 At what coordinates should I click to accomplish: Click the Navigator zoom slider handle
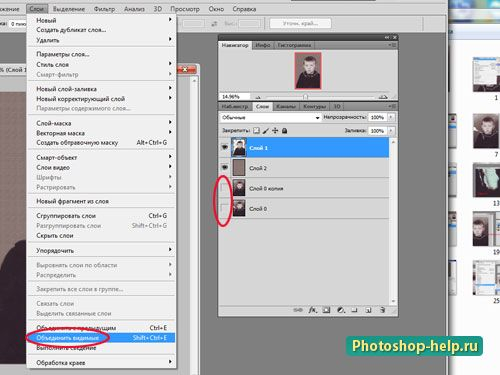click(305, 97)
